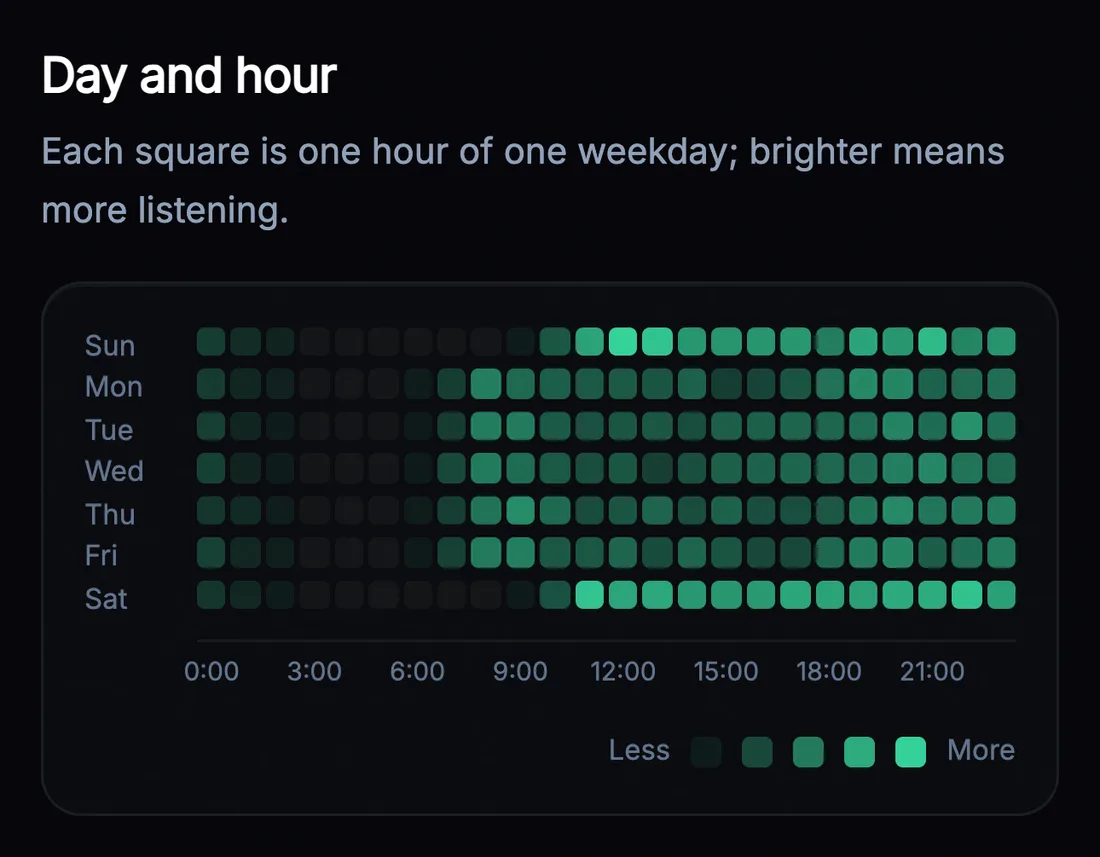Screen dimensions: 1100x857
Task: Select the Tuesday 22:00 heatmap square
Action: tap(967, 426)
